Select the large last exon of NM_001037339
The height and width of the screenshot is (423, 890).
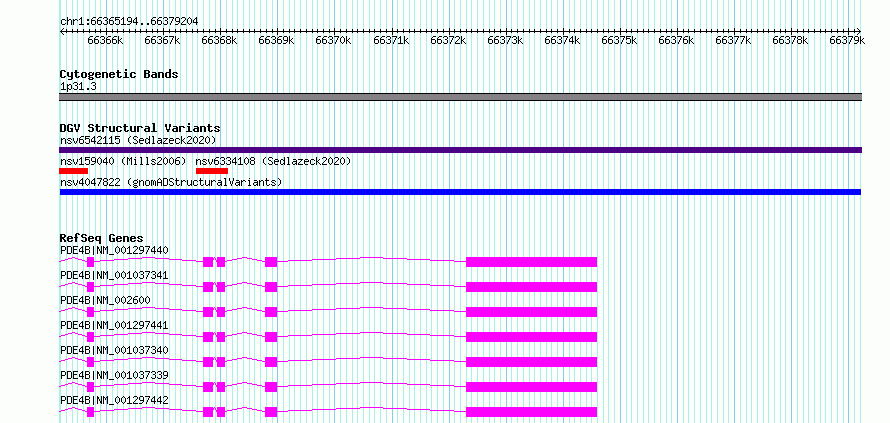[x=531, y=387]
